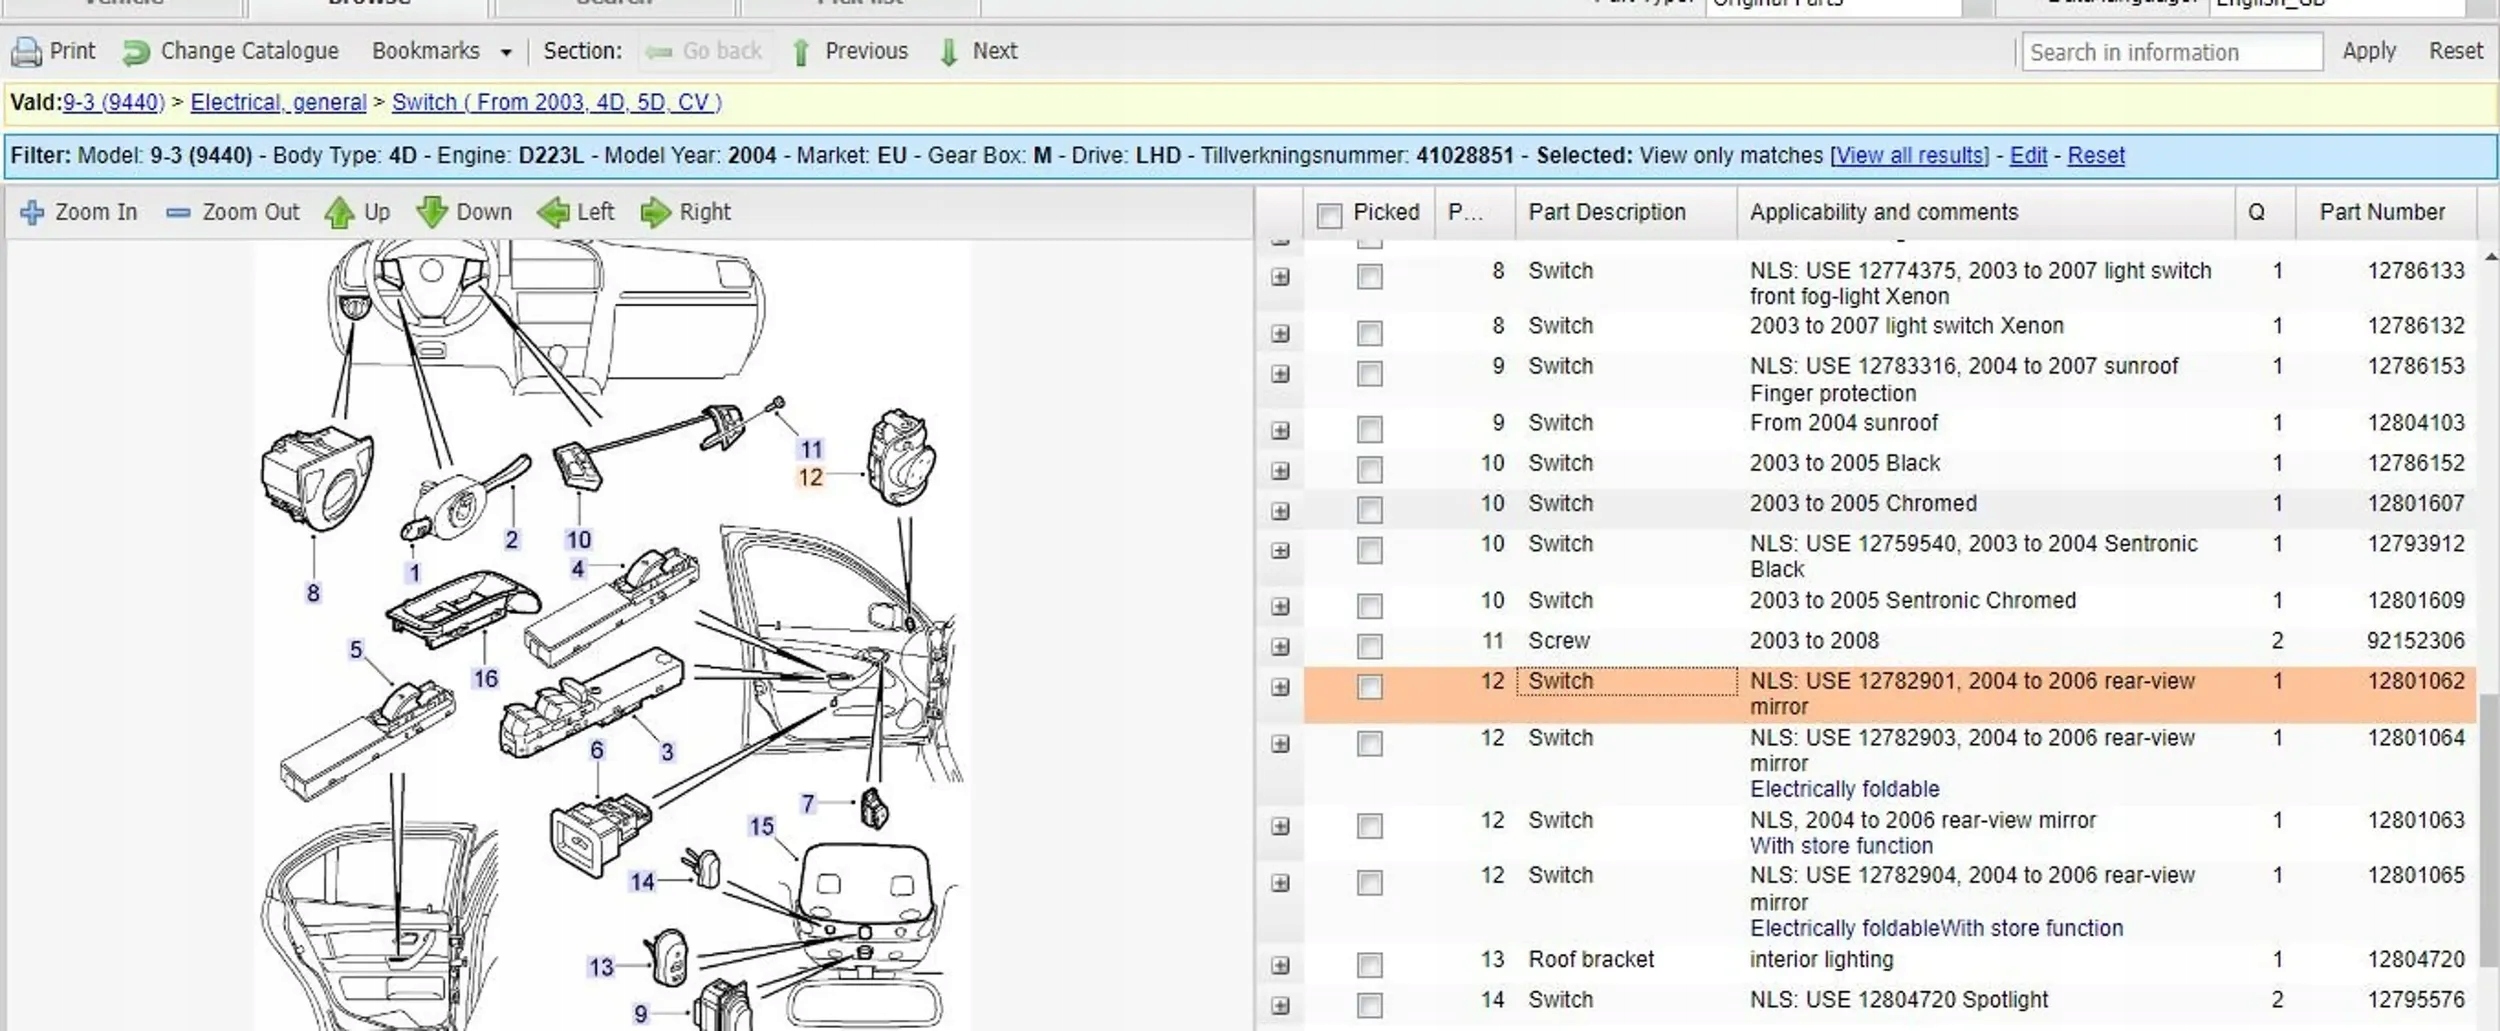
Task: Click the filter Reset link
Action: point(2096,156)
